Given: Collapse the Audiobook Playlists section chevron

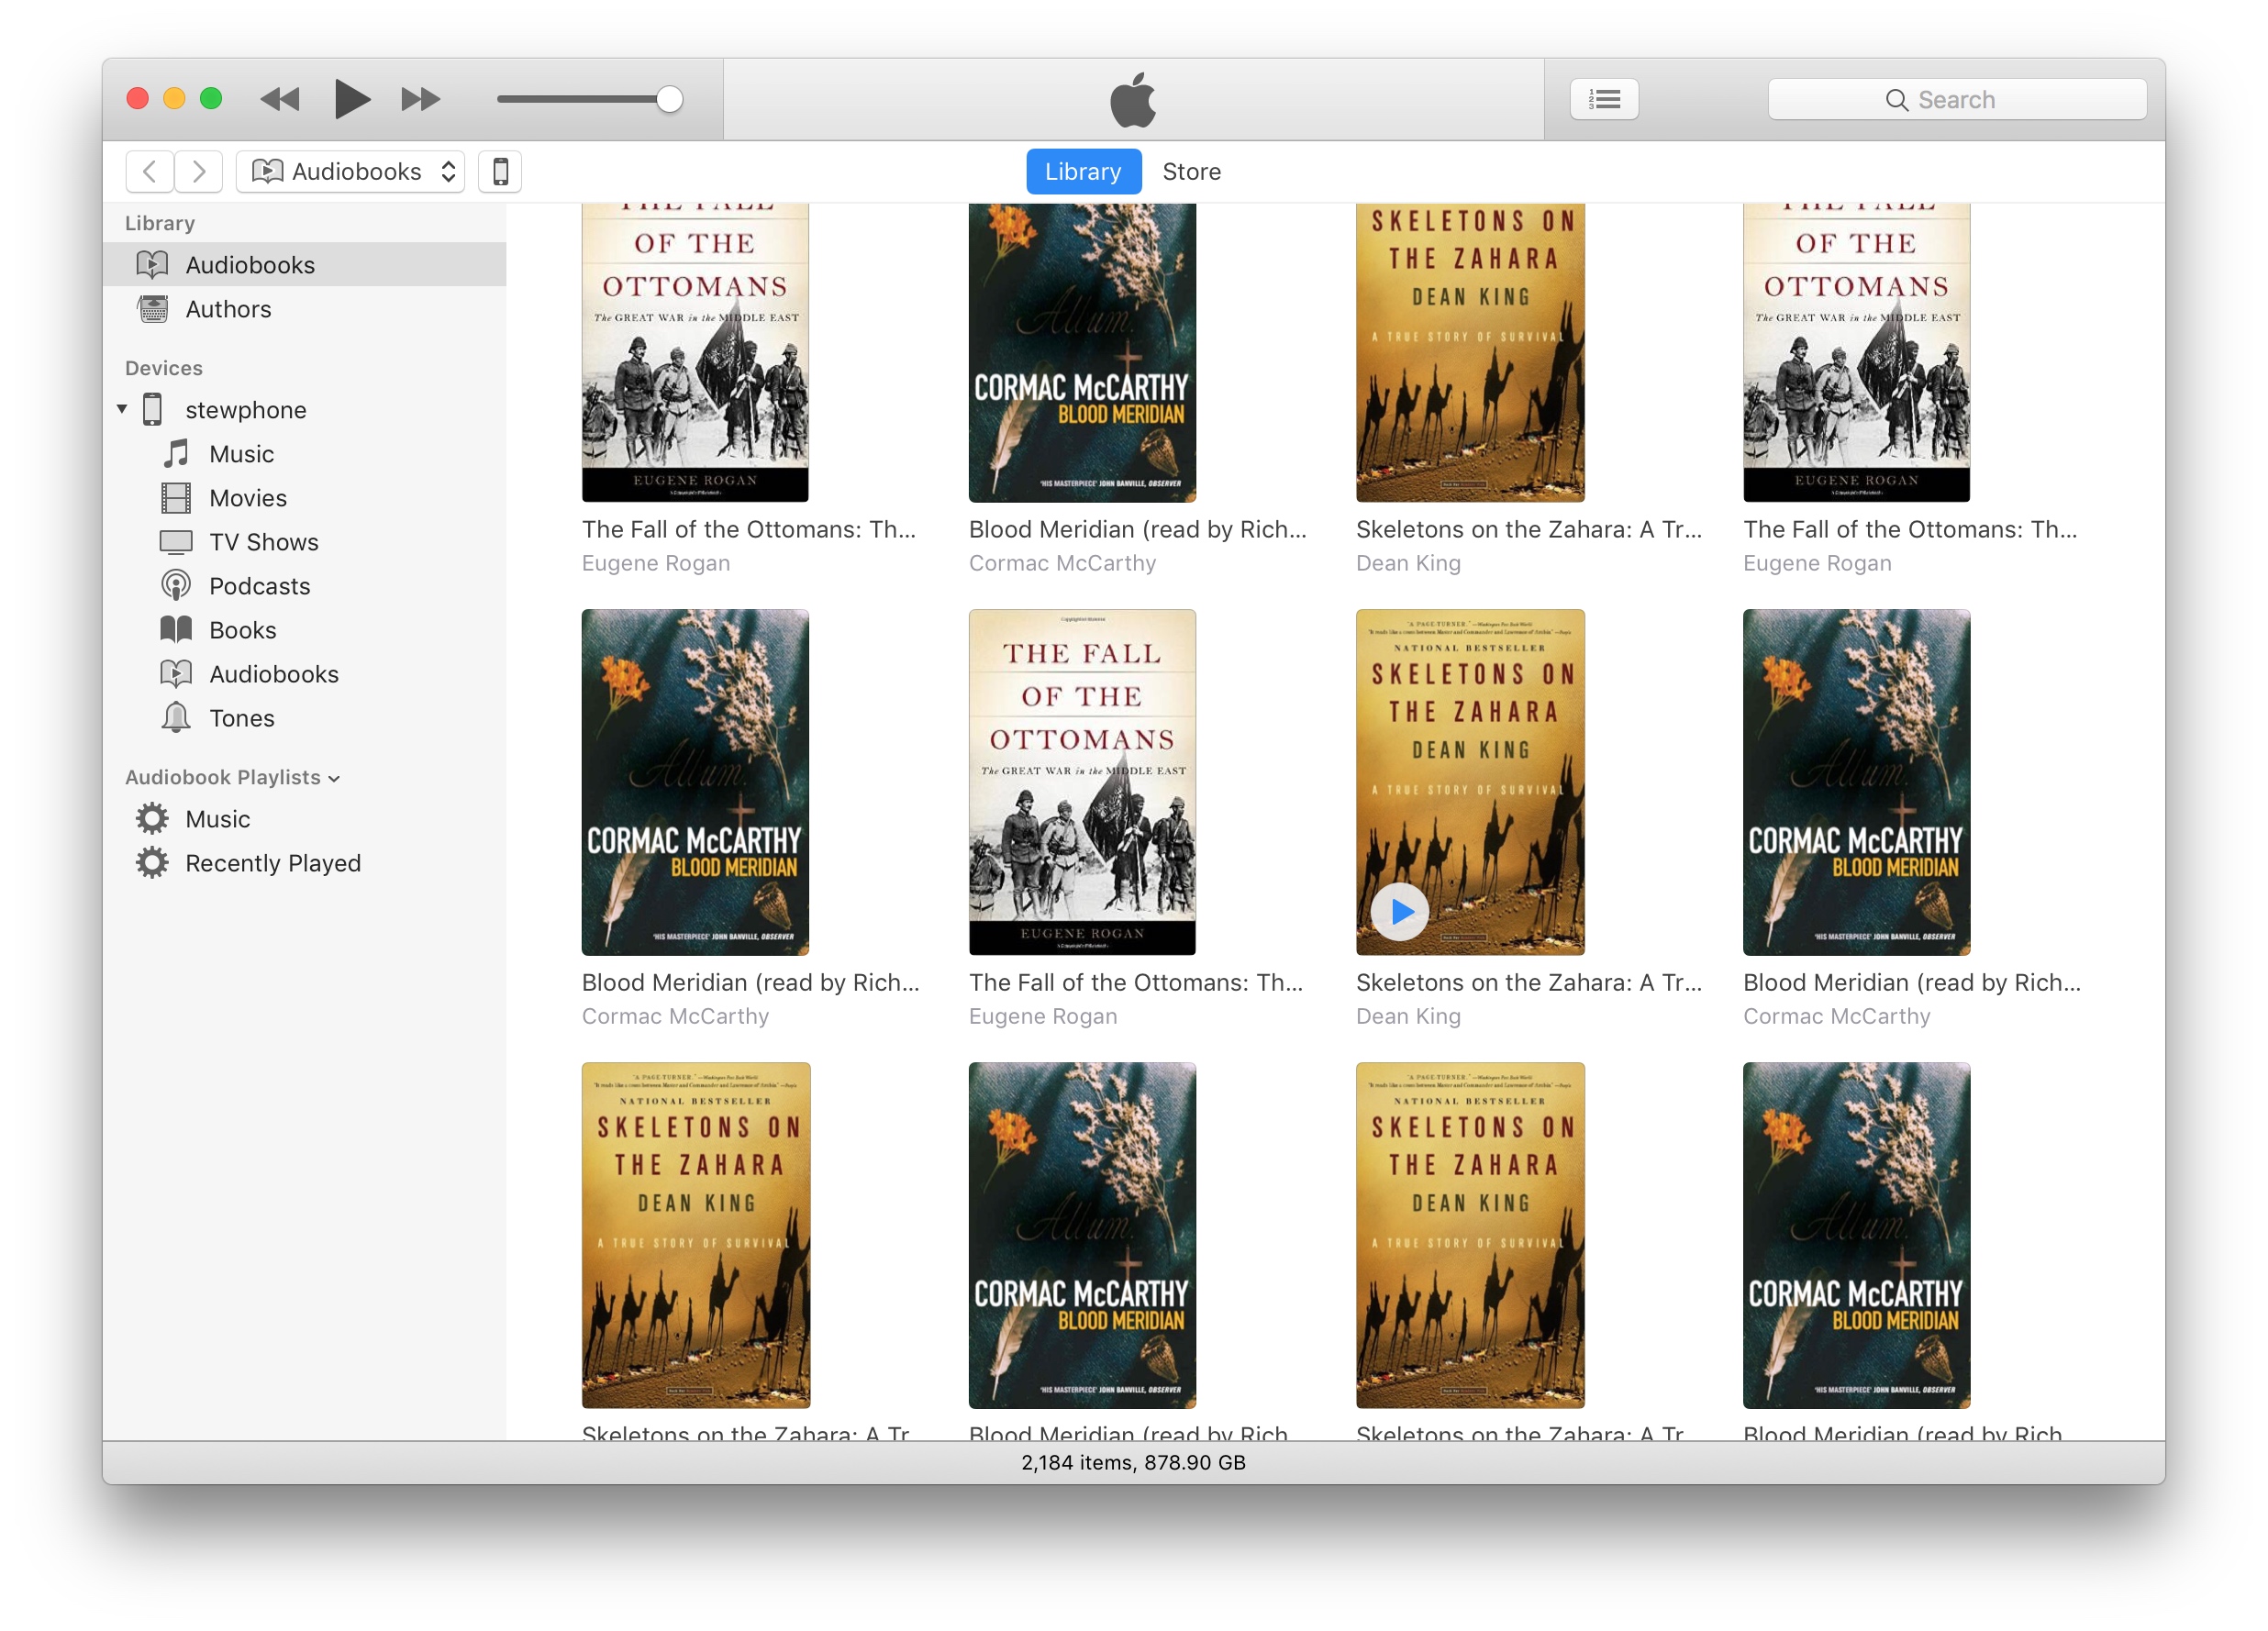Looking at the screenshot, I should [x=334, y=779].
